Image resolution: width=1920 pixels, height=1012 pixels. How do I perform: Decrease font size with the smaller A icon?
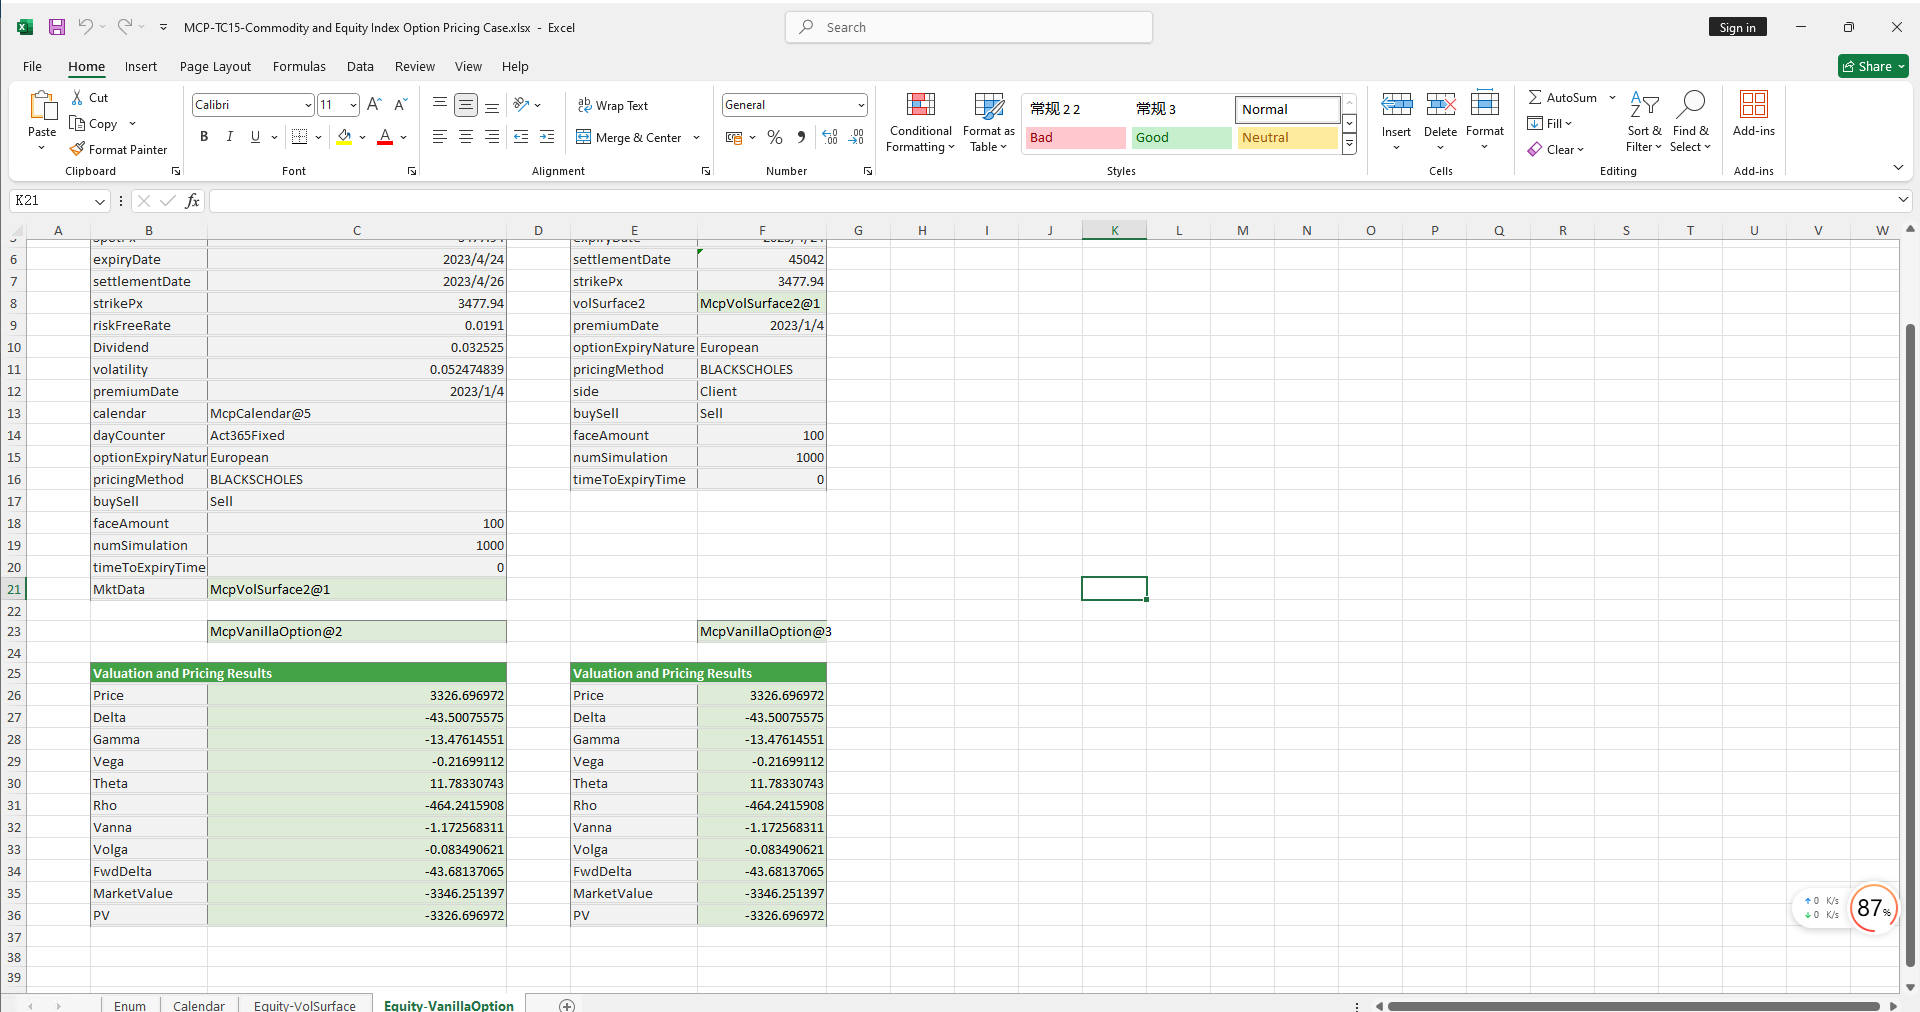pyautogui.click(x=400, y=104)
